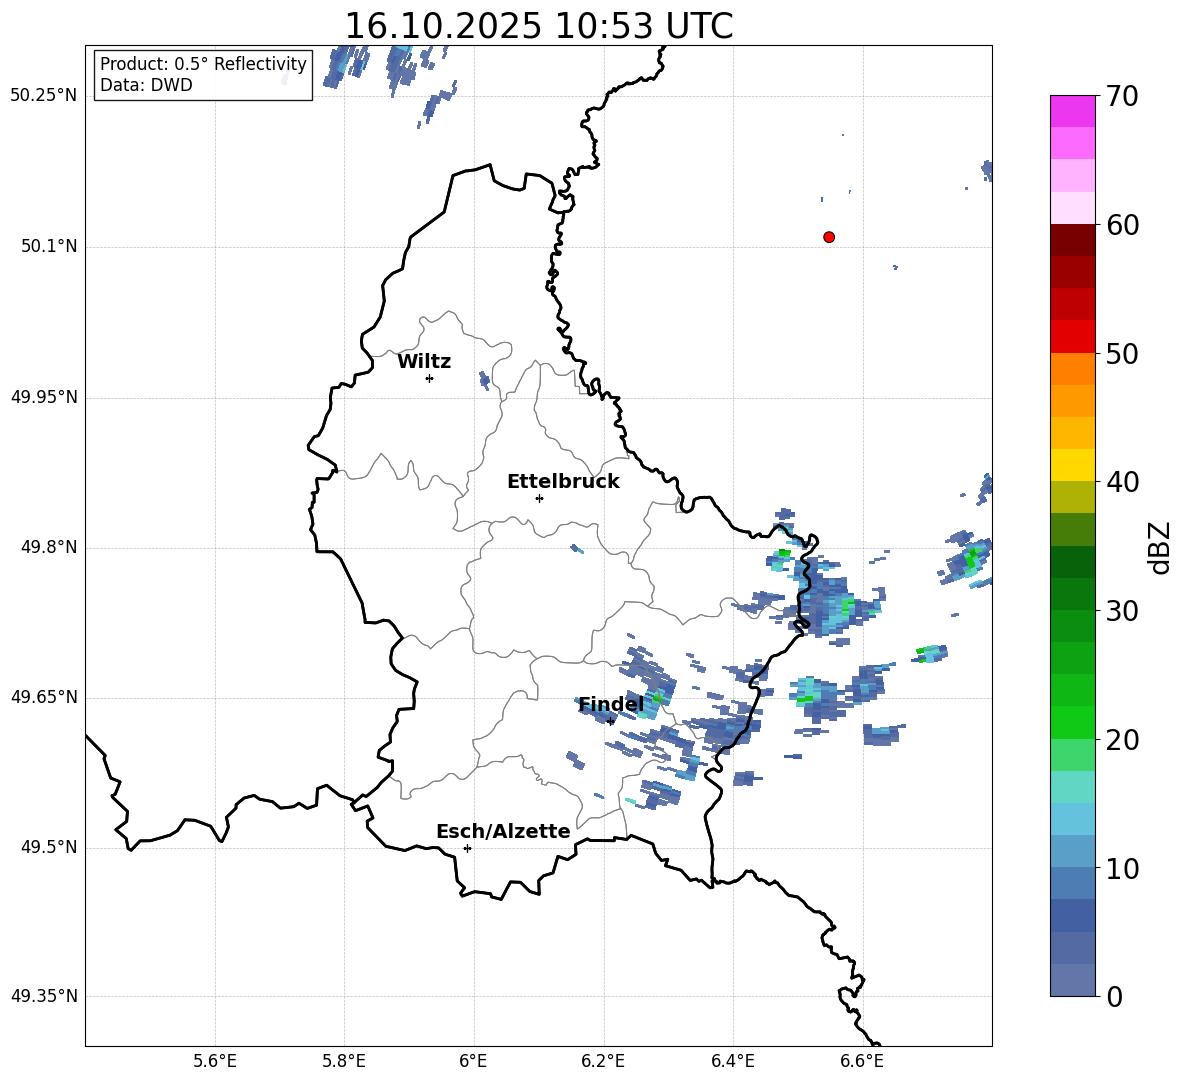Viewport: 1184px width, 1081px height.
Task: Click the Ettelbruck city label
Action: [563, 482]
